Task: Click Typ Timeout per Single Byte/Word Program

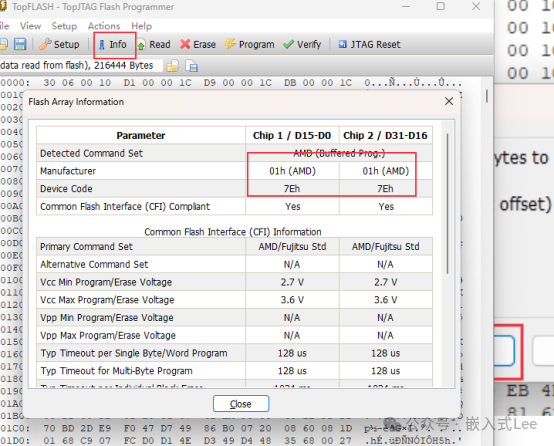Action: (x=134, y=353)
